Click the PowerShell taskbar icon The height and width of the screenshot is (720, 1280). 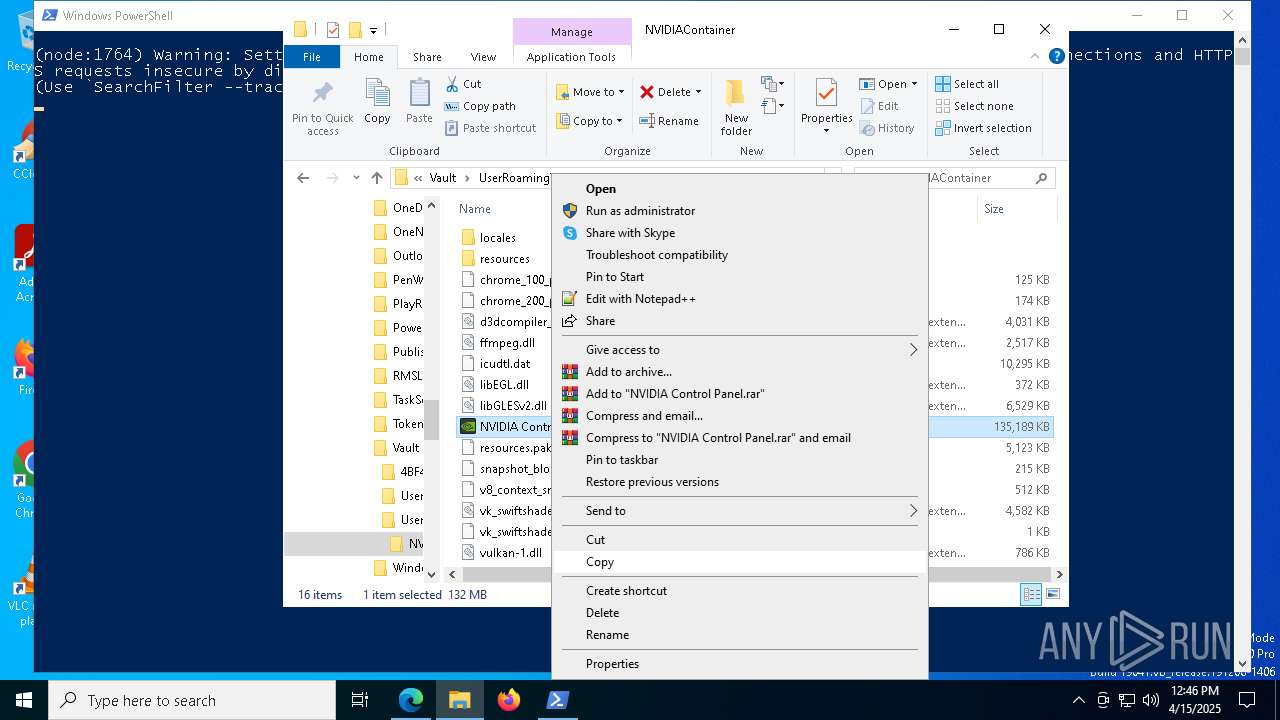tap(558, 700)
